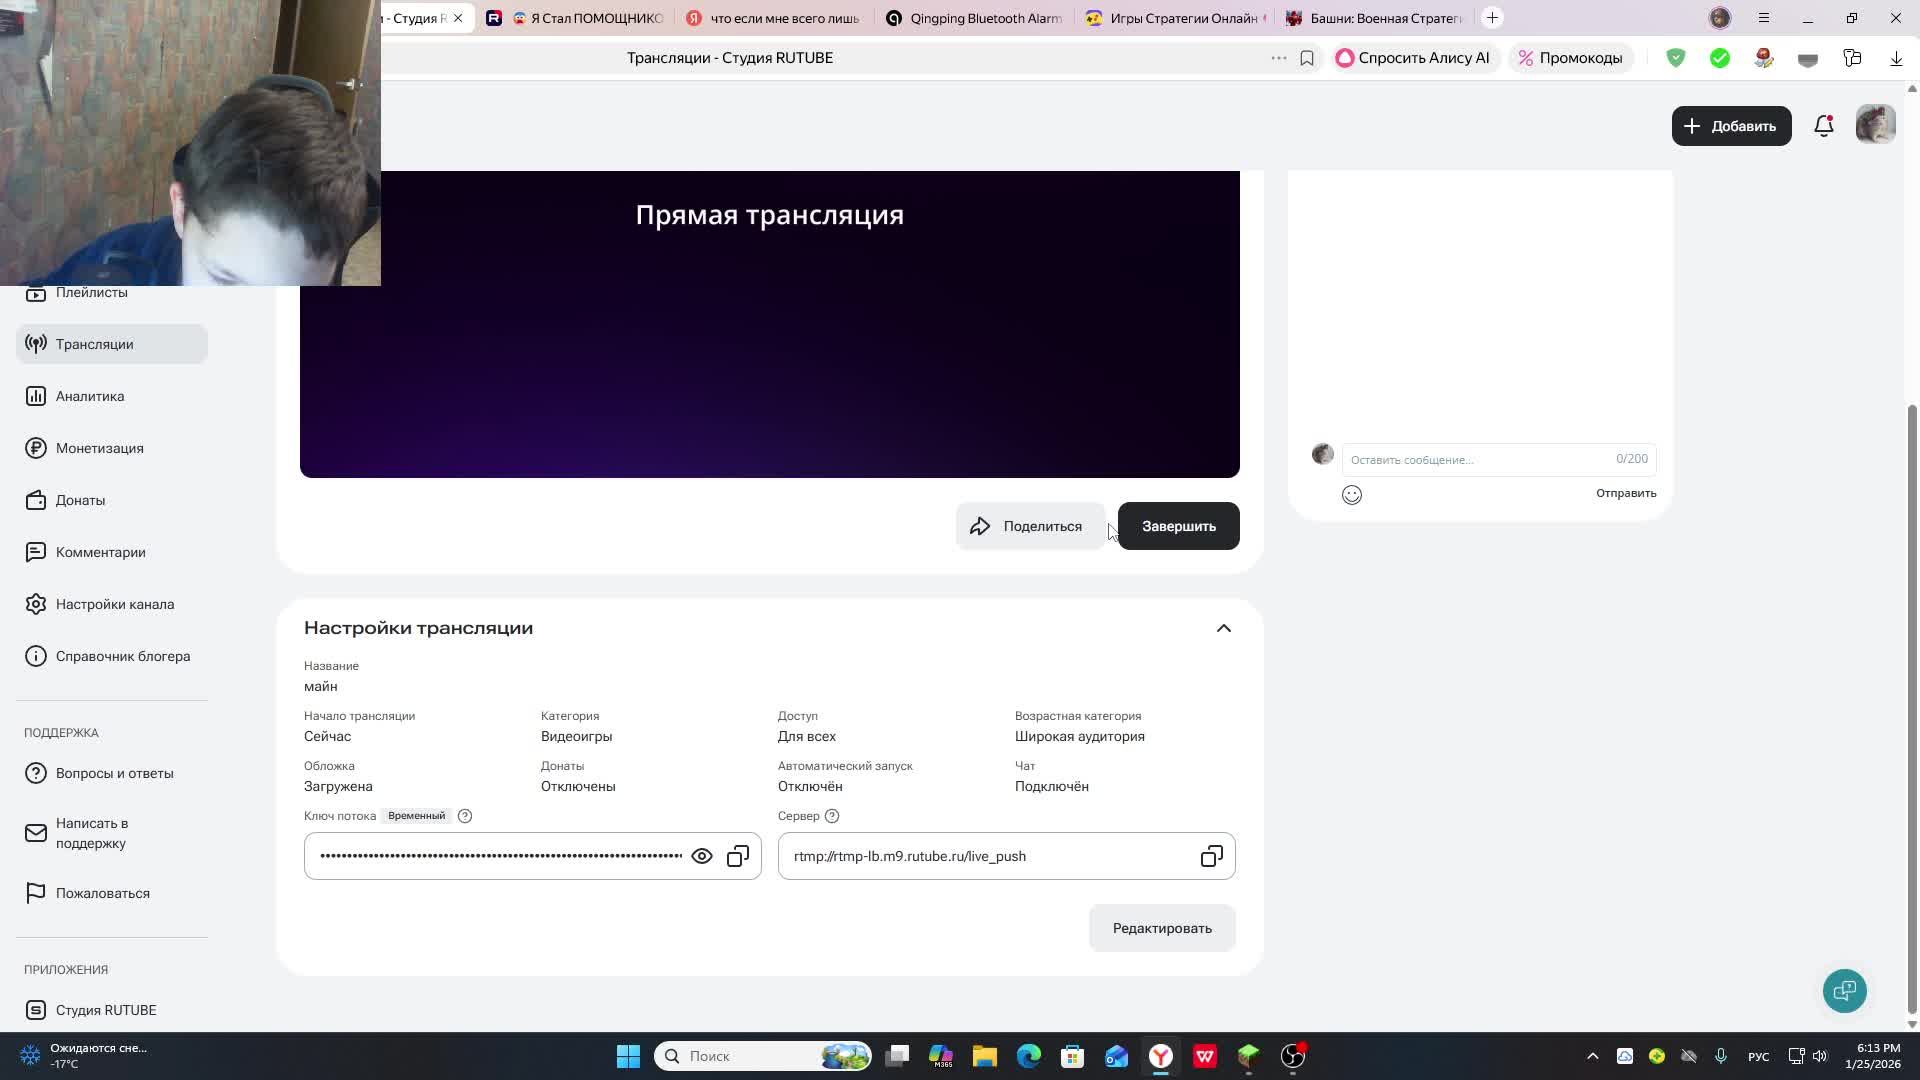
Task: Open Аналитика in the sidebar
Action: [x=90, y=396]
